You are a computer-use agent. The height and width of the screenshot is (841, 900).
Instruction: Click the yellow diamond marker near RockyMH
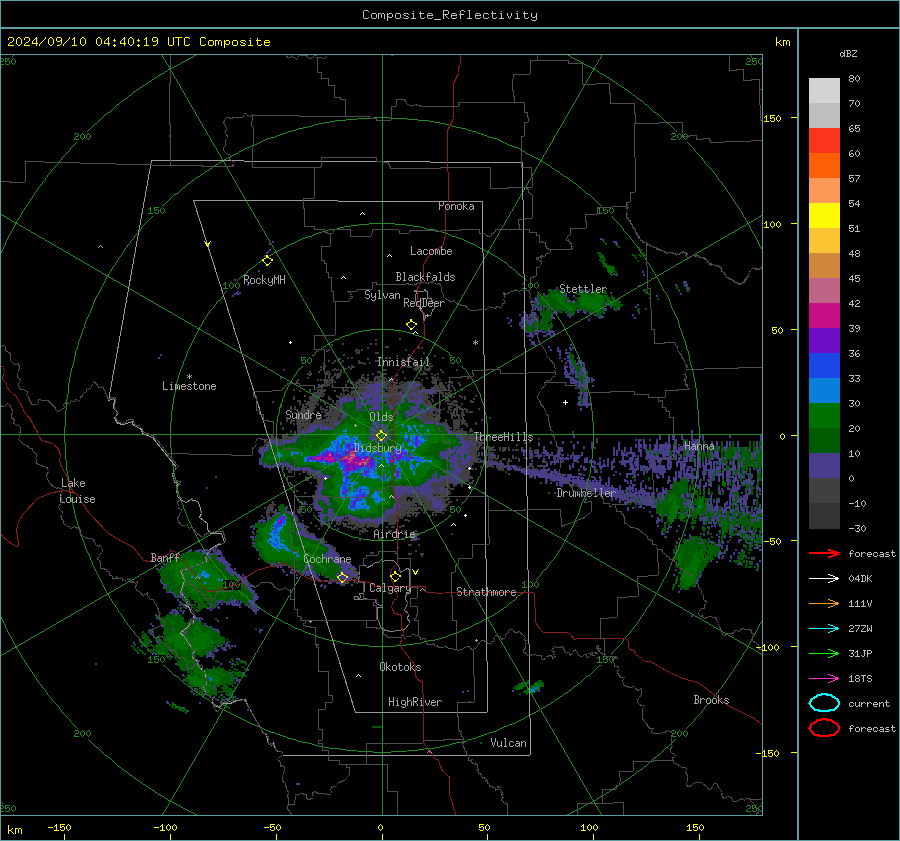[x=267, y=261]
